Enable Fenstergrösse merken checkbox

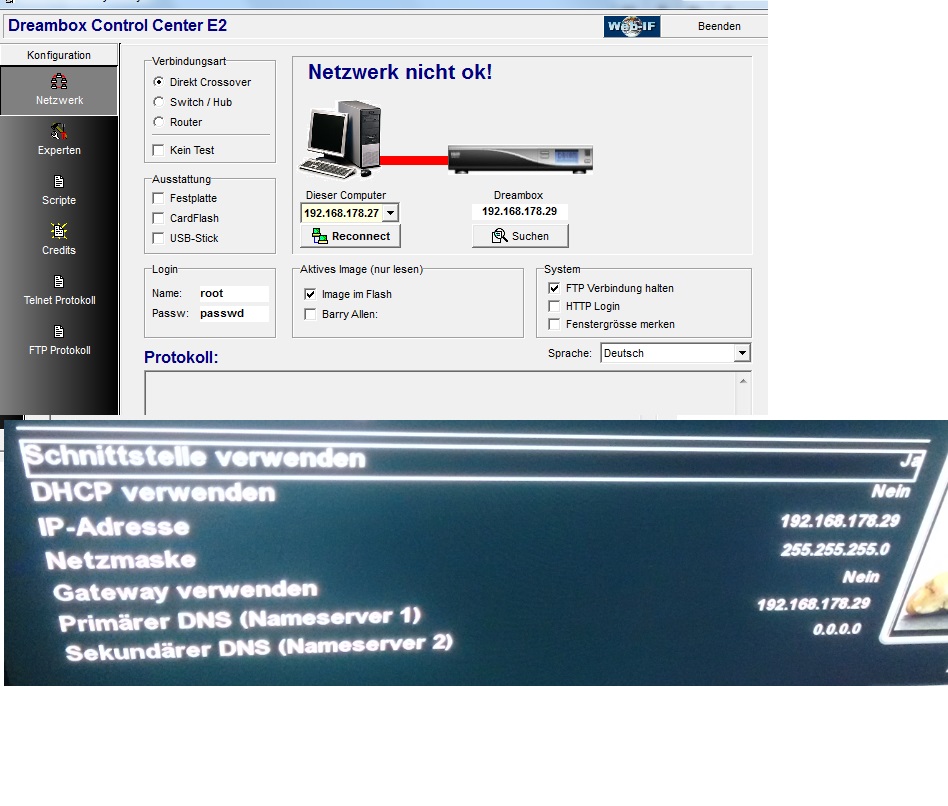pos(554,324)
